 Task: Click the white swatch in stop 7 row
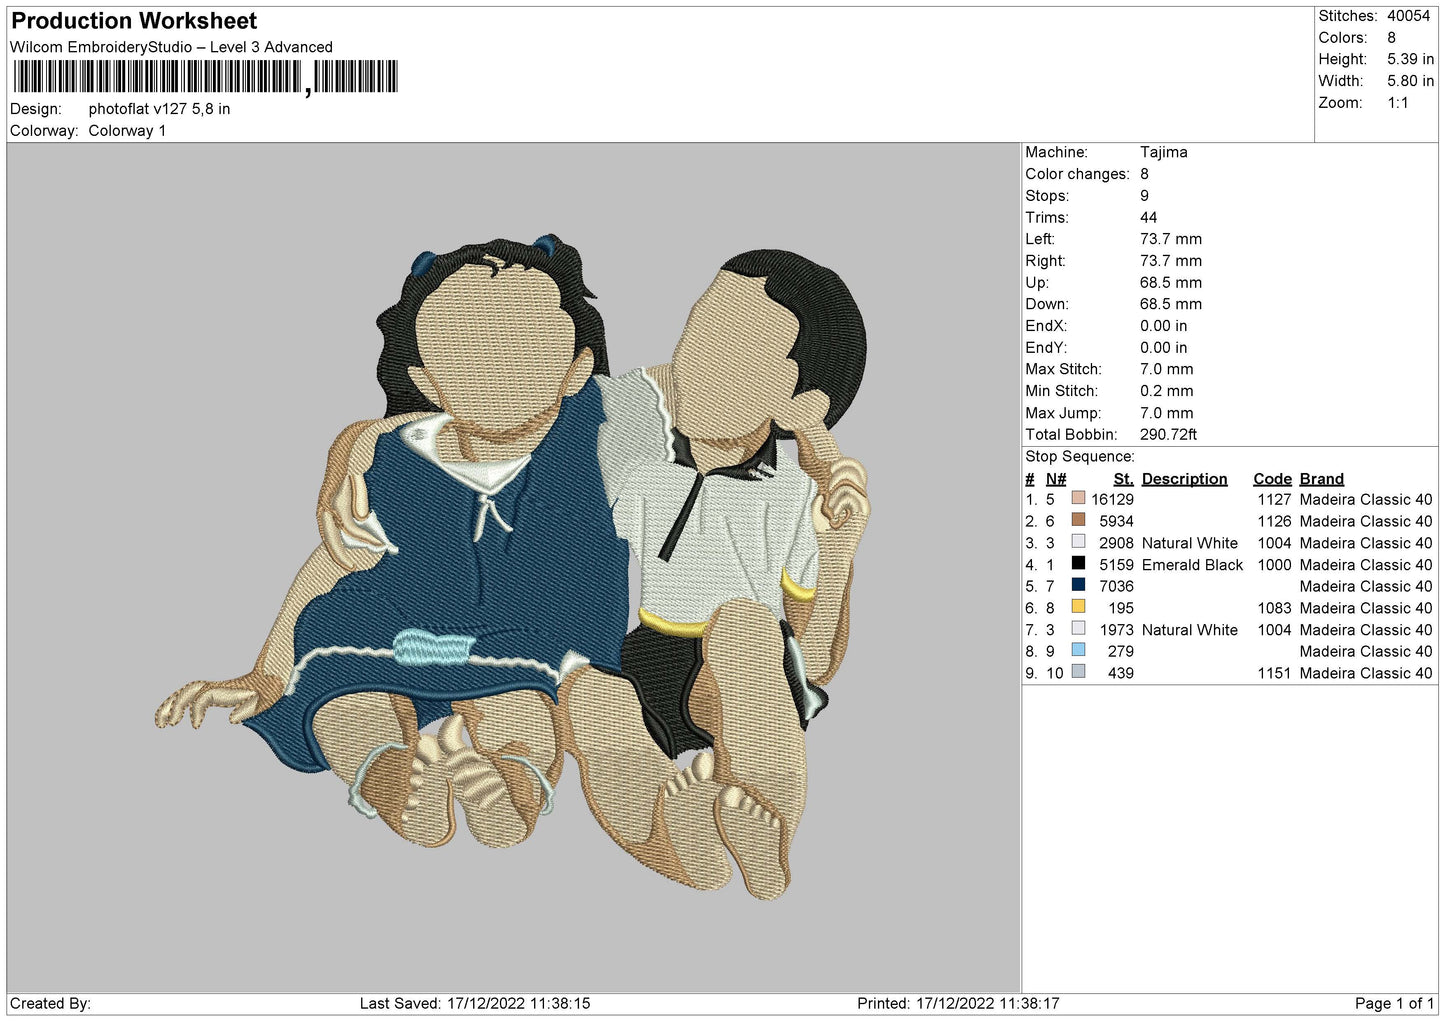click(1078, 629)
